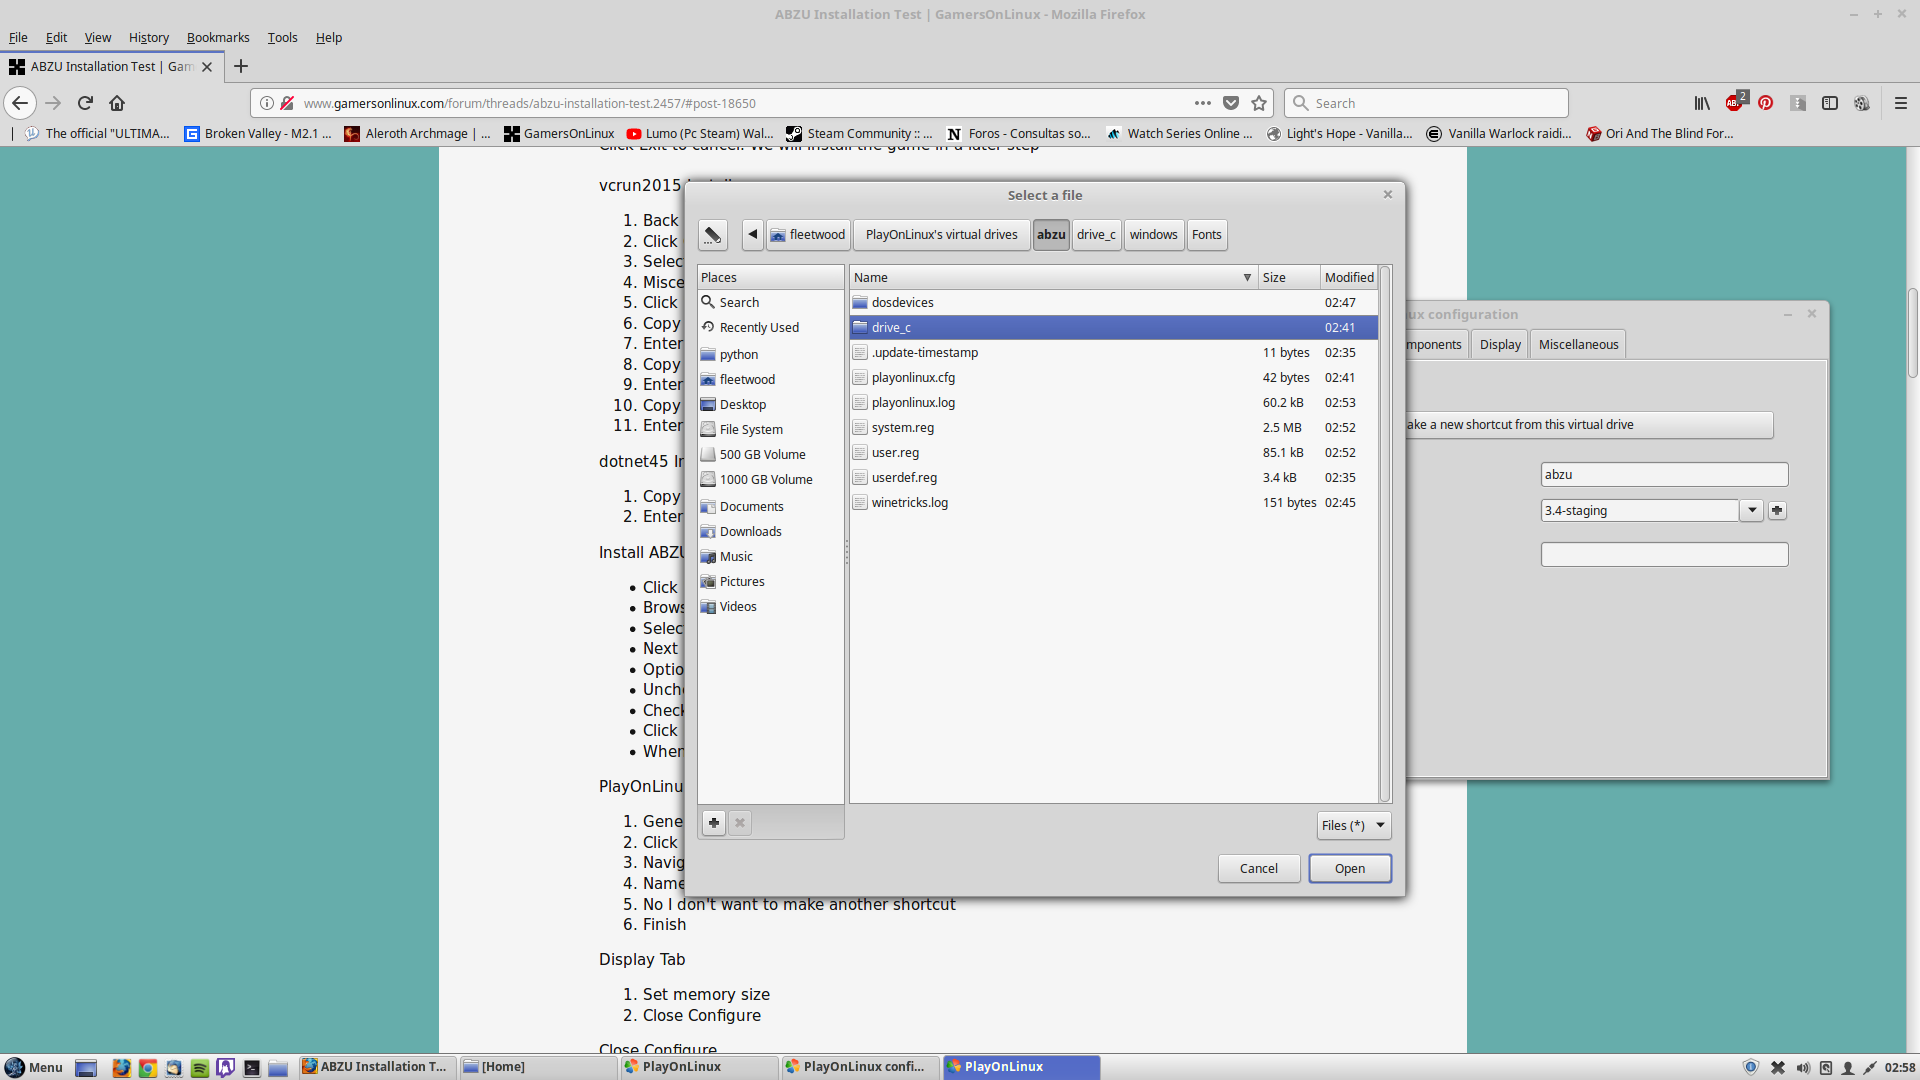This screenshot has height=1080, width=1920.
Task: Select userdef.reg file
Action: [1114, 477]
